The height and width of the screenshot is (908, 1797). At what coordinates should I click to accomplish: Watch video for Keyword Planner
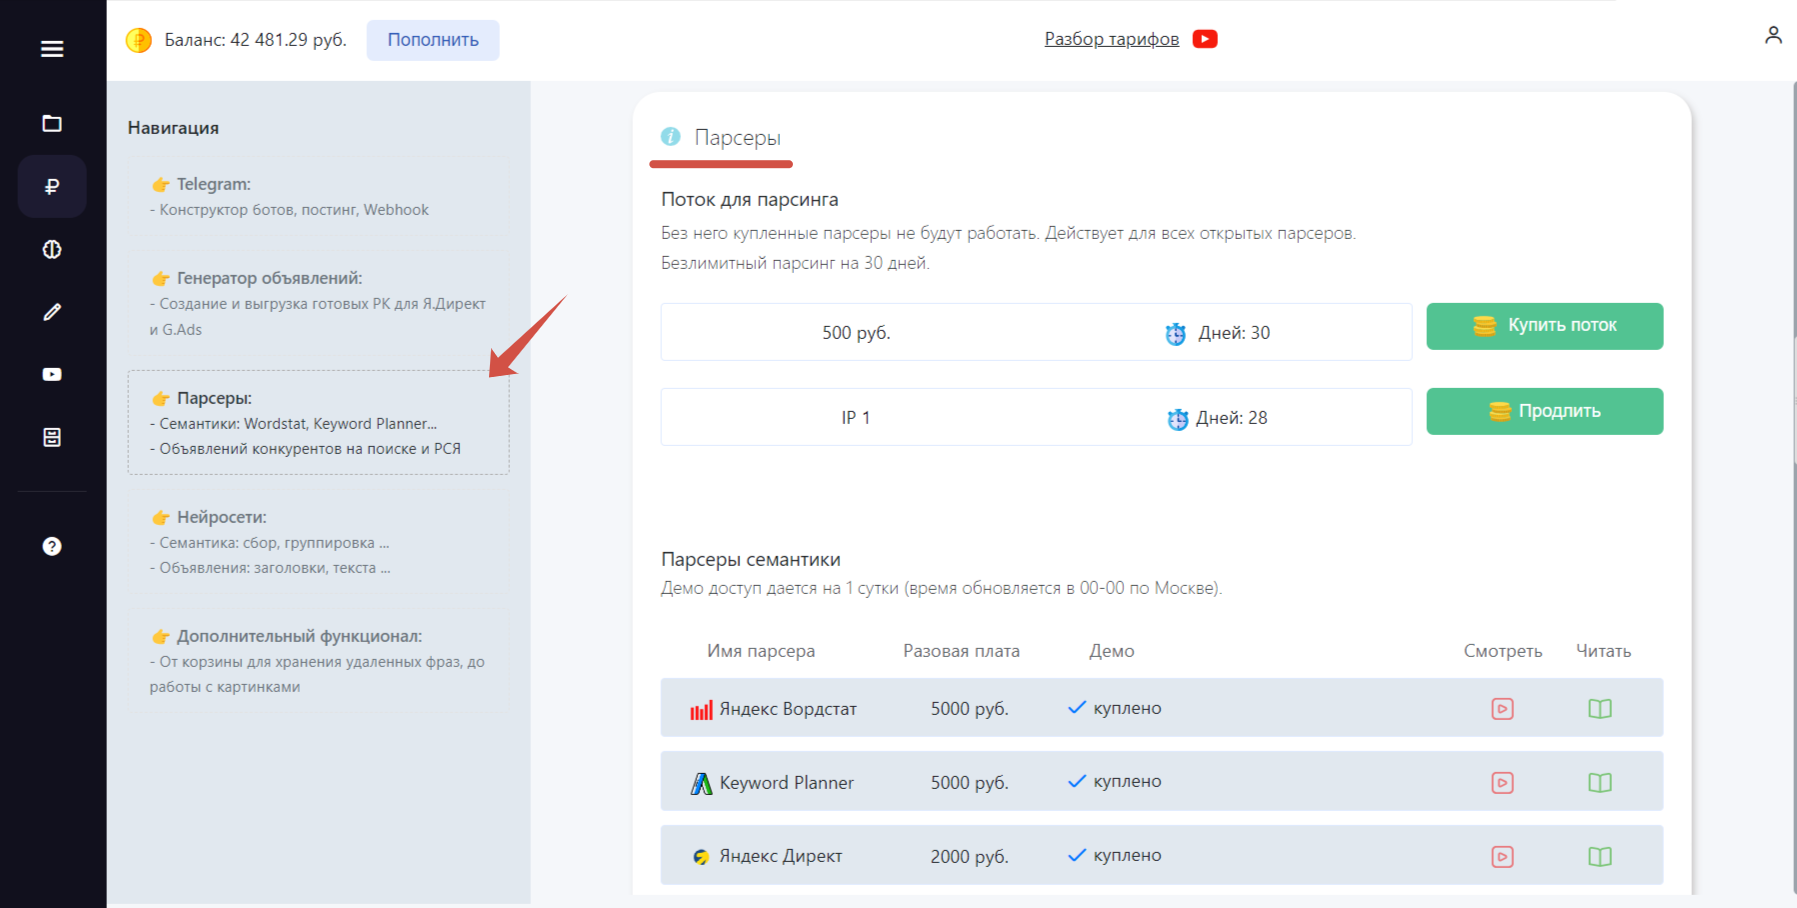tap(1502, 782)
